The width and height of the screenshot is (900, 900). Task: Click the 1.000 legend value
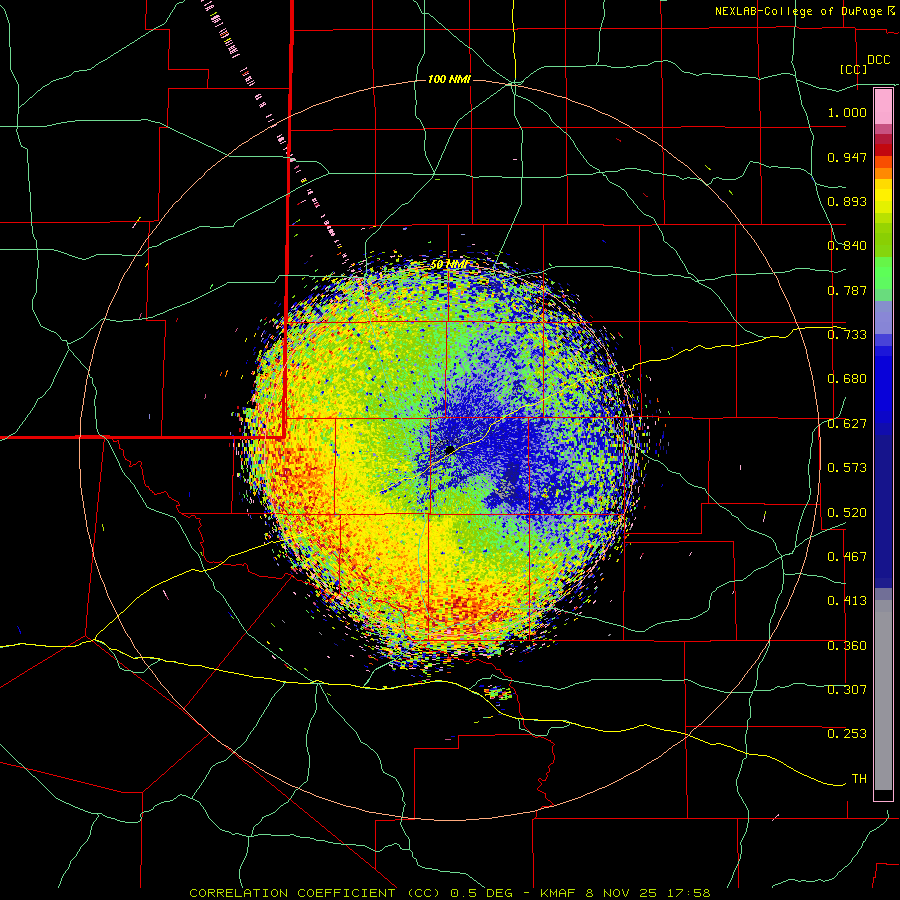(847, 112)
